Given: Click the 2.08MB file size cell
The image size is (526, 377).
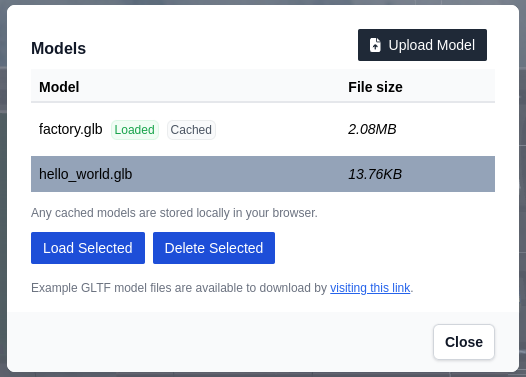Looking at the screenshot, I should click(372, 129).
